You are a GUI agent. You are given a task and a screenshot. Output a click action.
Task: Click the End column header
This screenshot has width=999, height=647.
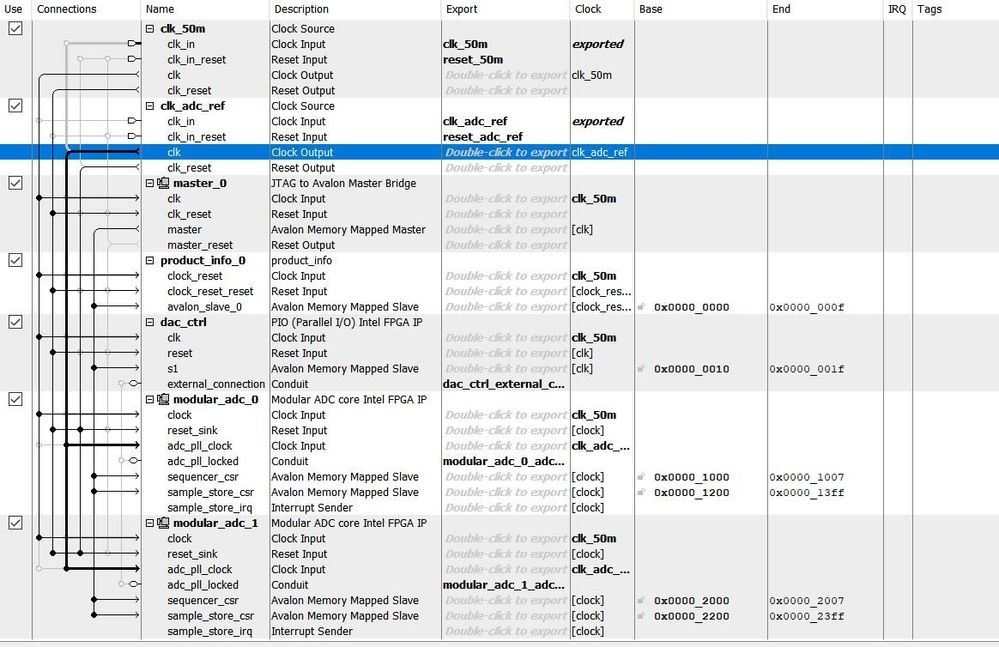tap(781, 9)
